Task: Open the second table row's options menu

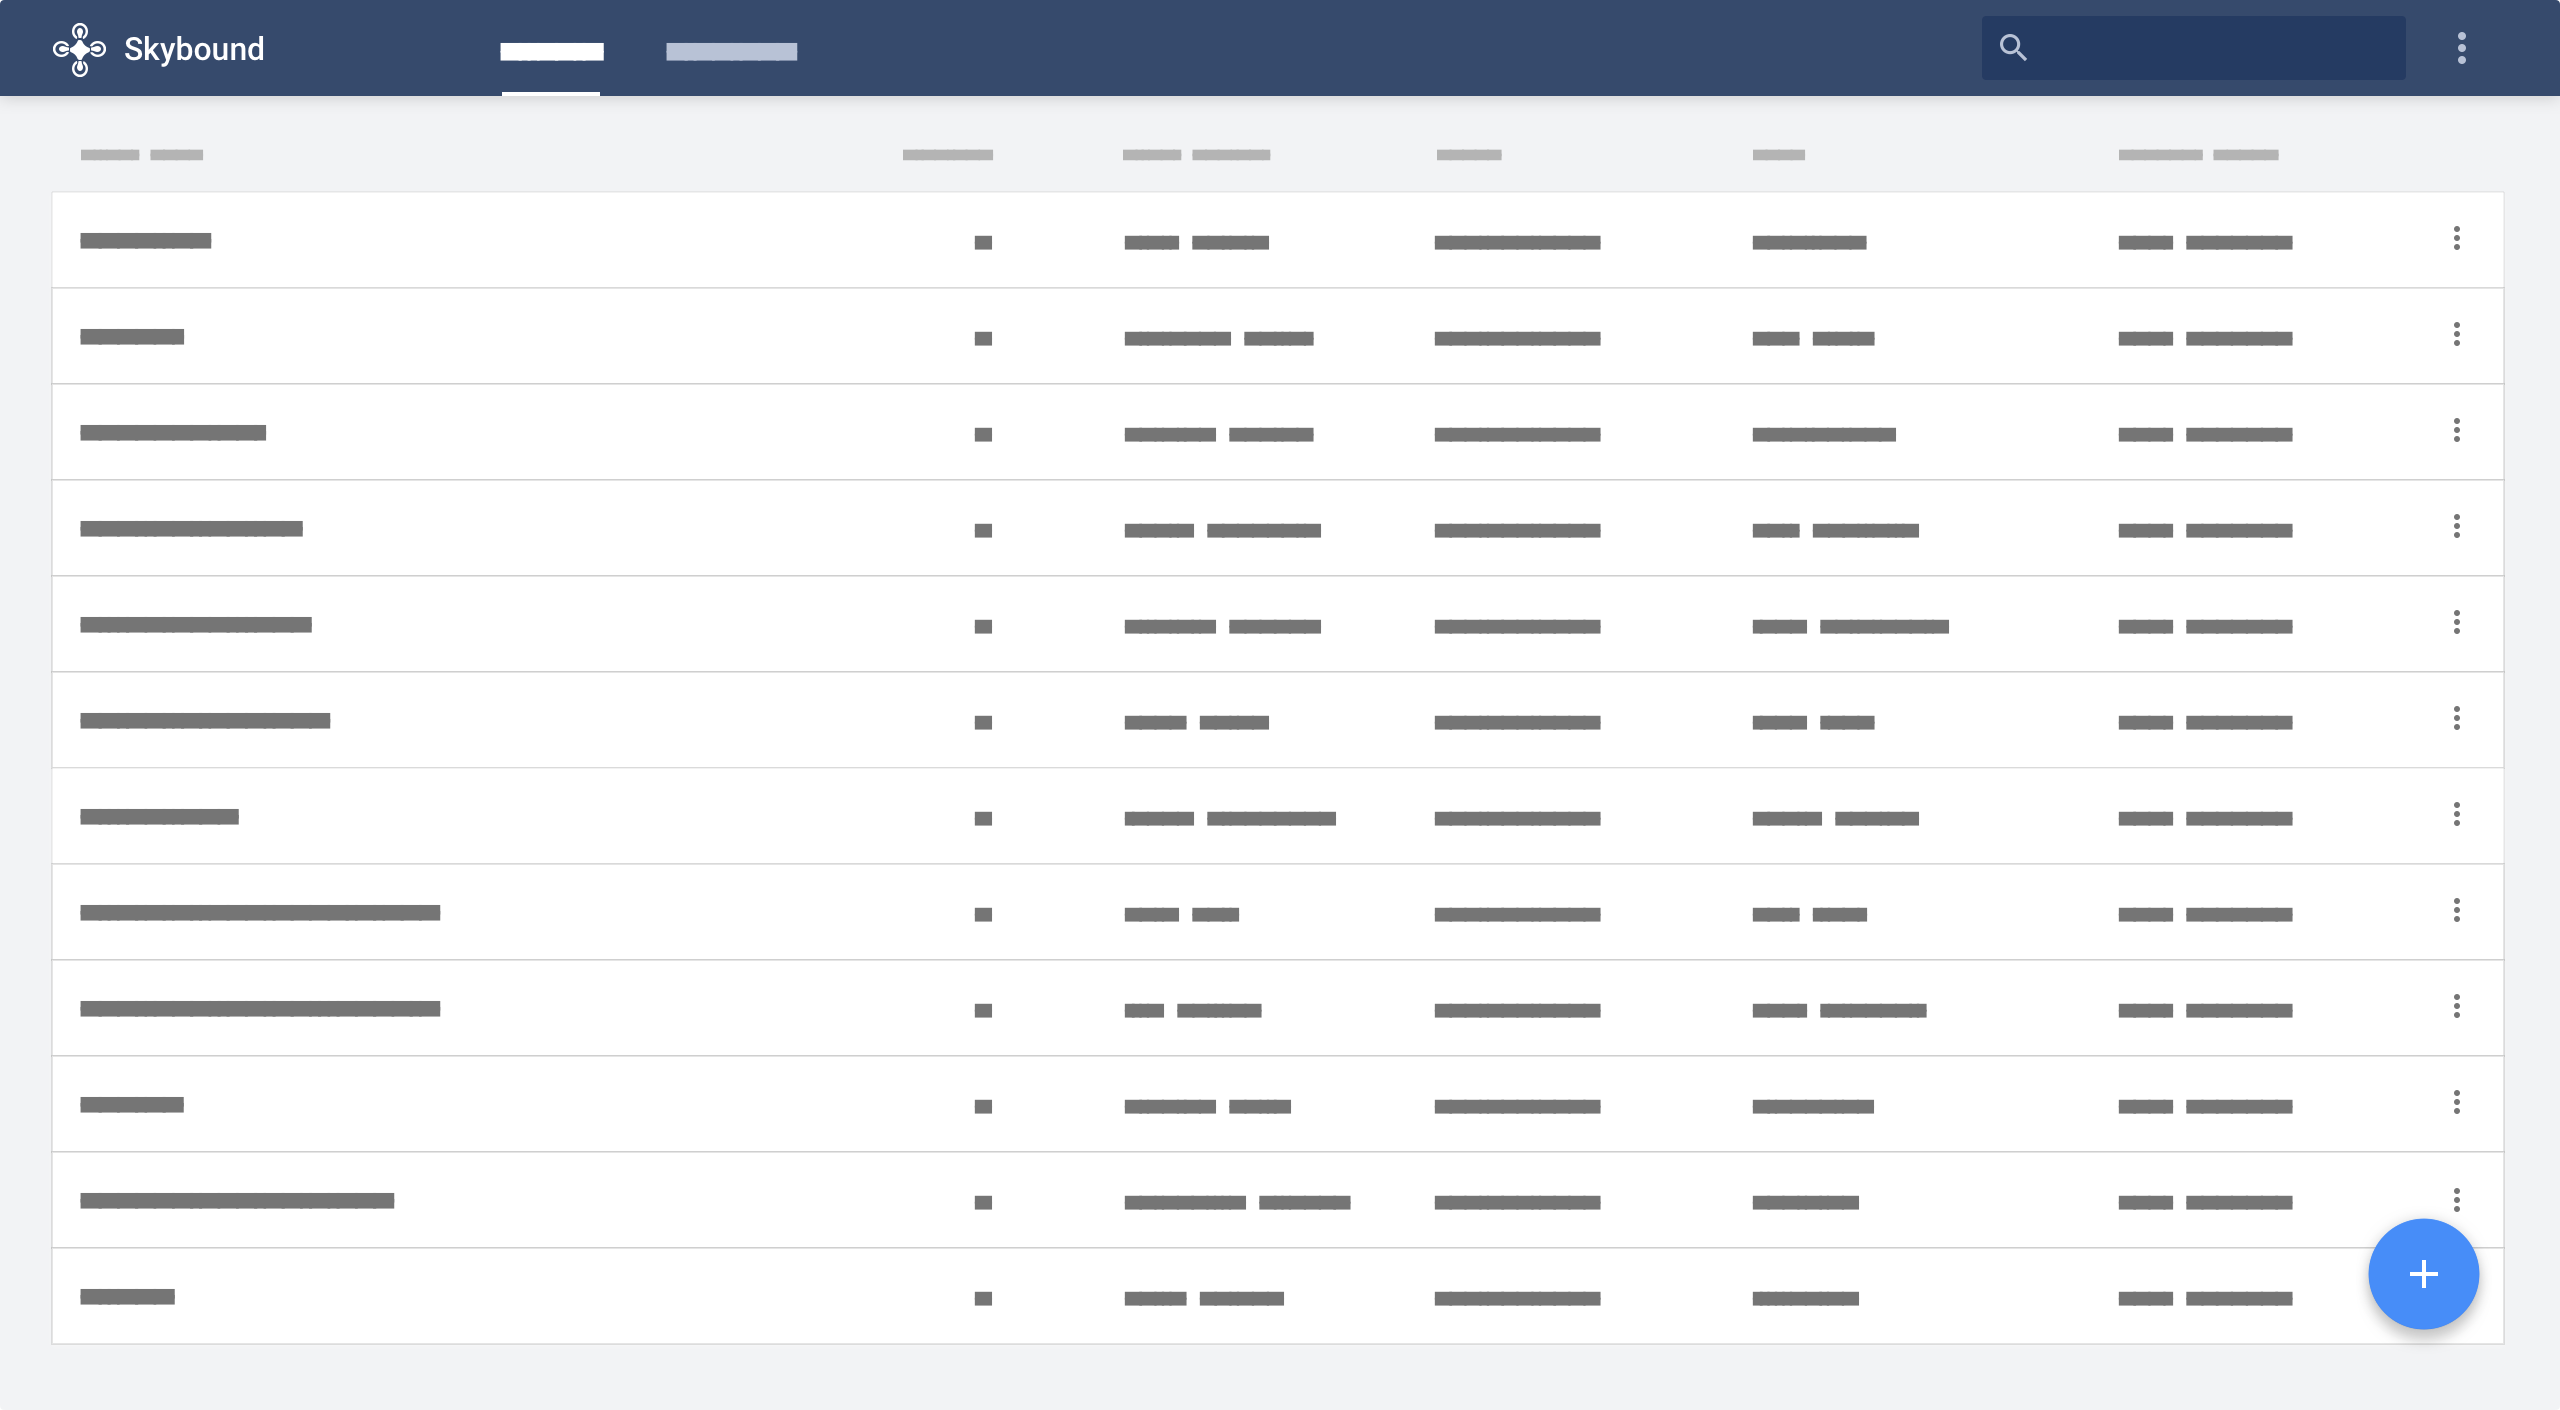Action: pos(2457,334)
